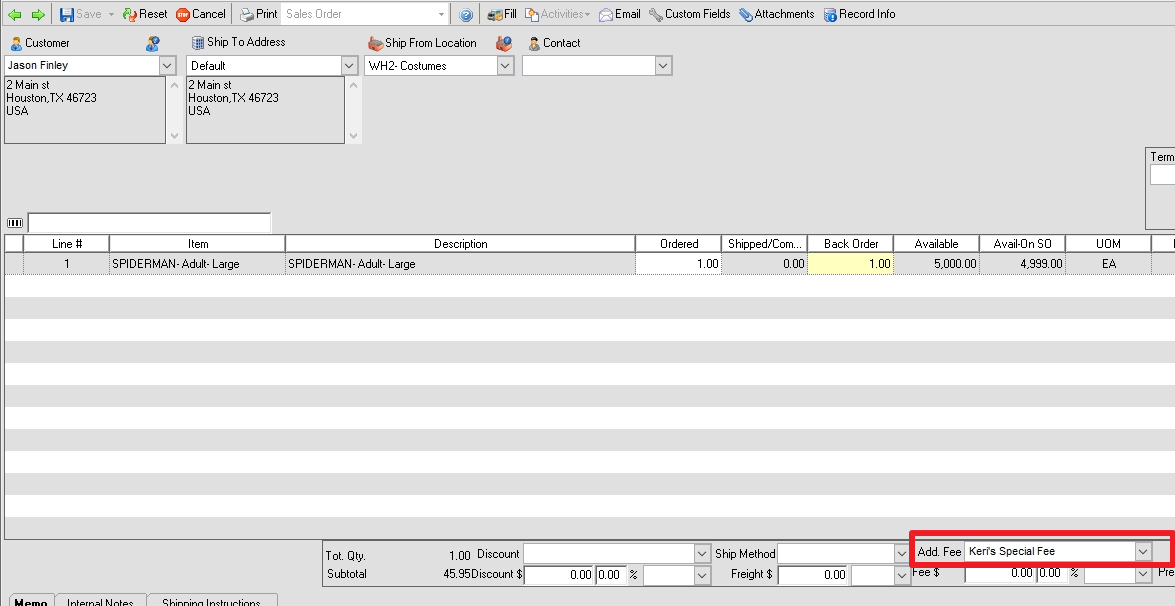This screenshot has width=1175, height=606.
Task: Click the Ship To Address building icon
Action: (x=198, y=43)
